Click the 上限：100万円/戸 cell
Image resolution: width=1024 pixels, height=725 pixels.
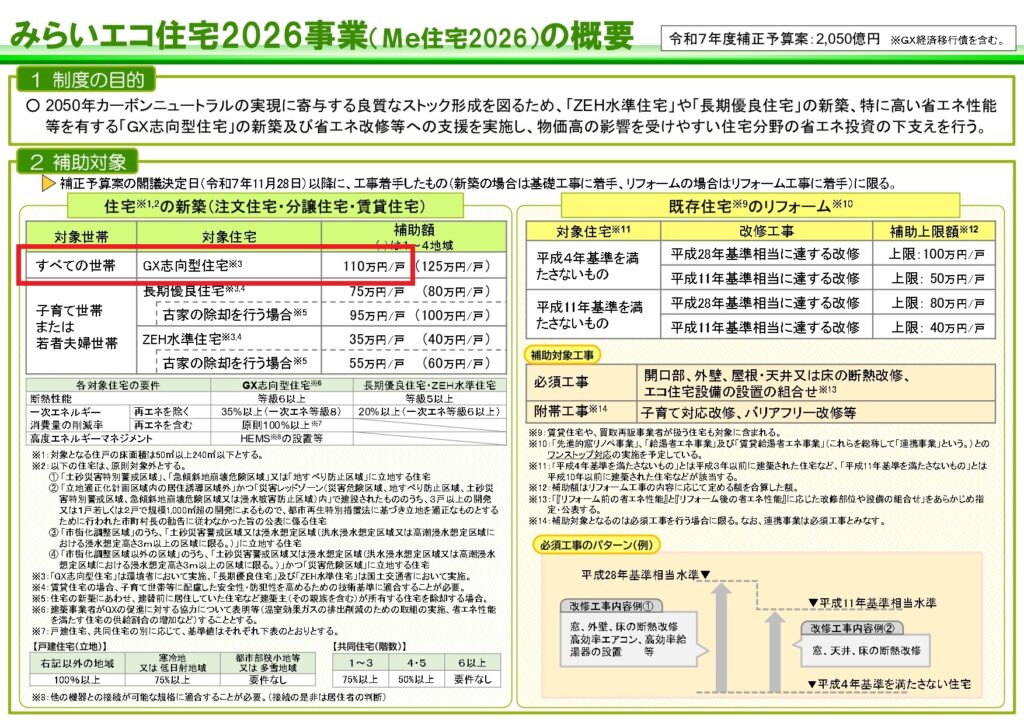click(938, 254)
